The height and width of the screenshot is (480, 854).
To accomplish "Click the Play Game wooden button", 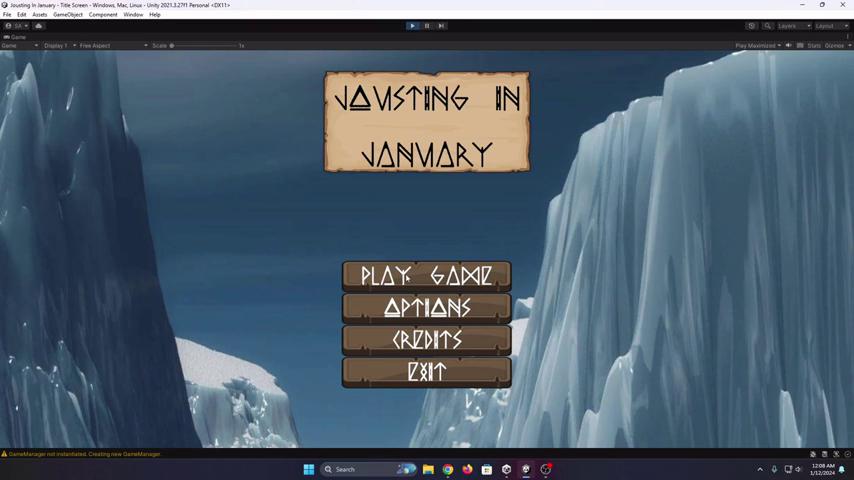I will pos(426,276).
